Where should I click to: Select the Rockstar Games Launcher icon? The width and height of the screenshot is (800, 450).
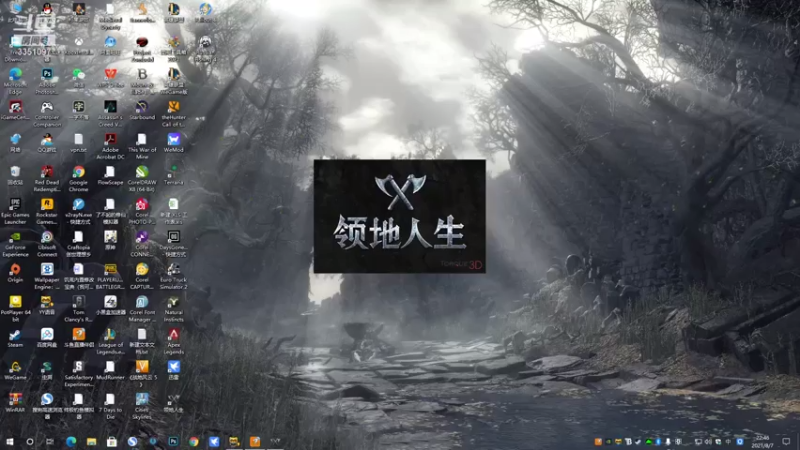47,211
